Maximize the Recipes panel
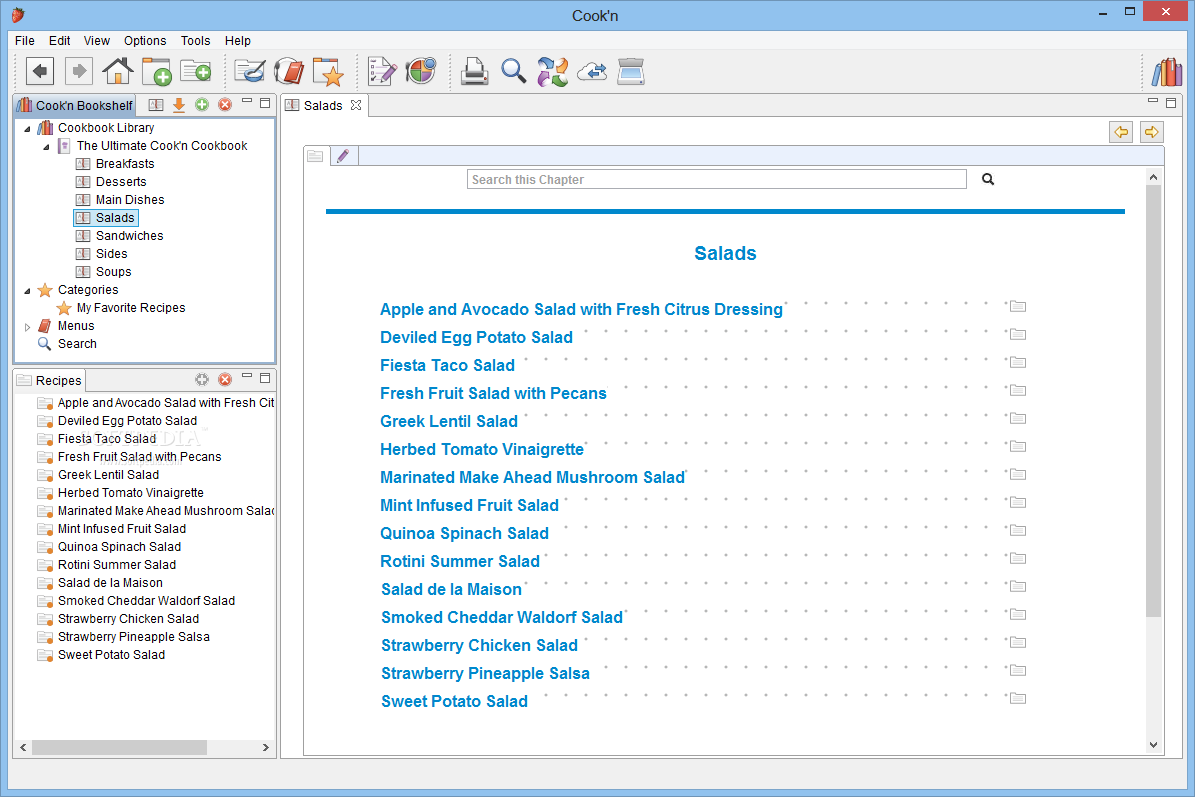The width and height of the screenshot is (1195, 797). (265, 378)
